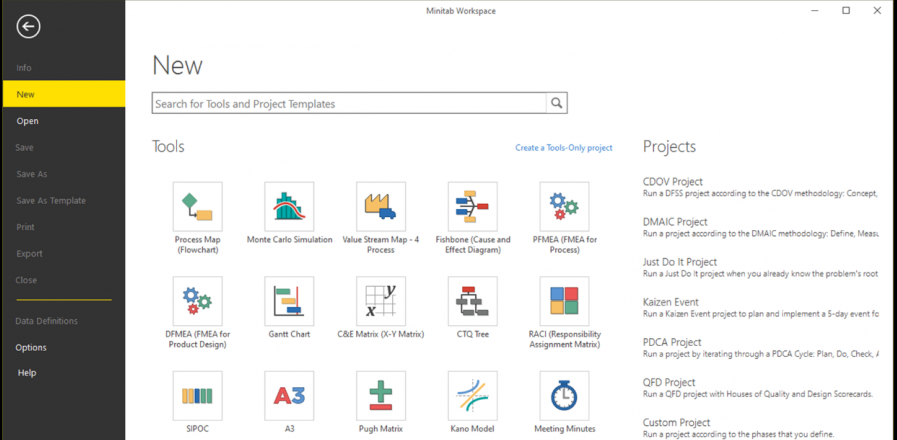The width and height of the screenshot is (897, 440).
Task: Open the A3 report tool
Action: click(x=289, y=395)
